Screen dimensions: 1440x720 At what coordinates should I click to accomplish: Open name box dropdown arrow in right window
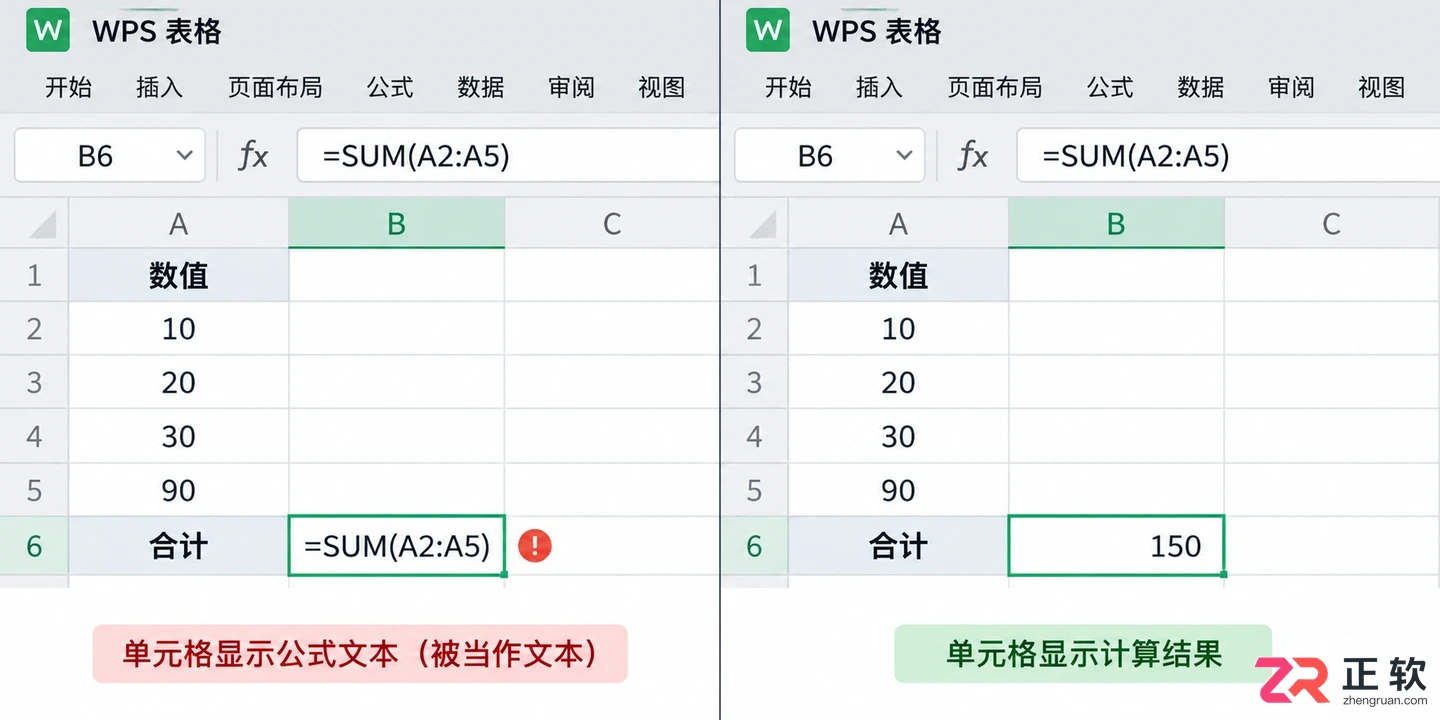pos(904,156)
